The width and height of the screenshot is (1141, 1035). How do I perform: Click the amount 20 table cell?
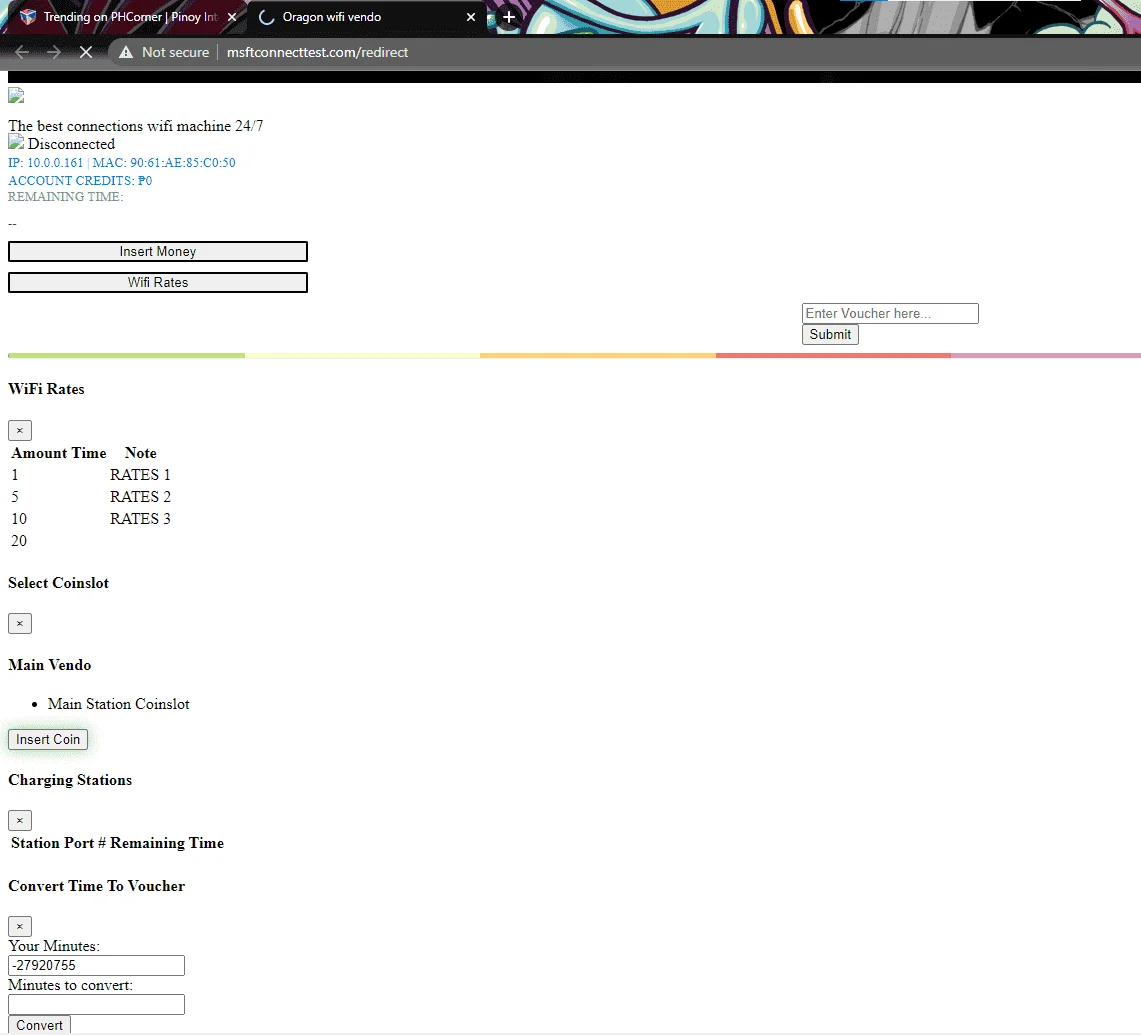19,541
